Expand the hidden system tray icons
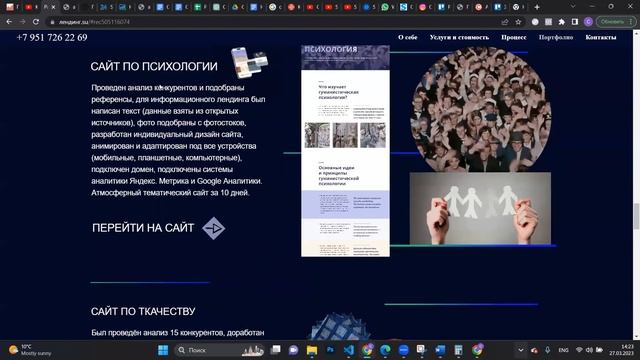 point(520,350)
